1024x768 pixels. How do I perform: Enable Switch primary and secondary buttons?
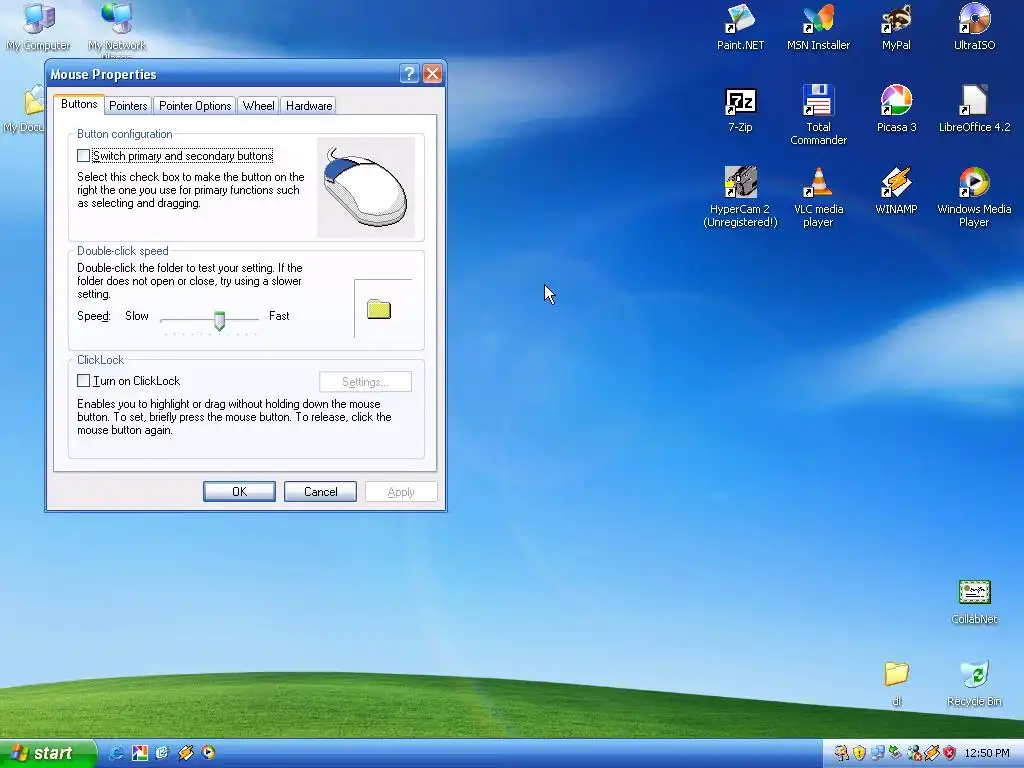(x=84, y=155)
